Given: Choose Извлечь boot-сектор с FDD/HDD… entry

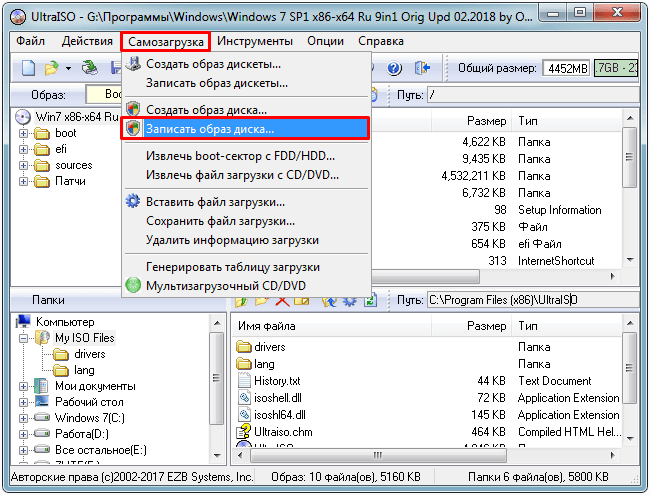Looking at the screenshot, I should coord(246,156).
